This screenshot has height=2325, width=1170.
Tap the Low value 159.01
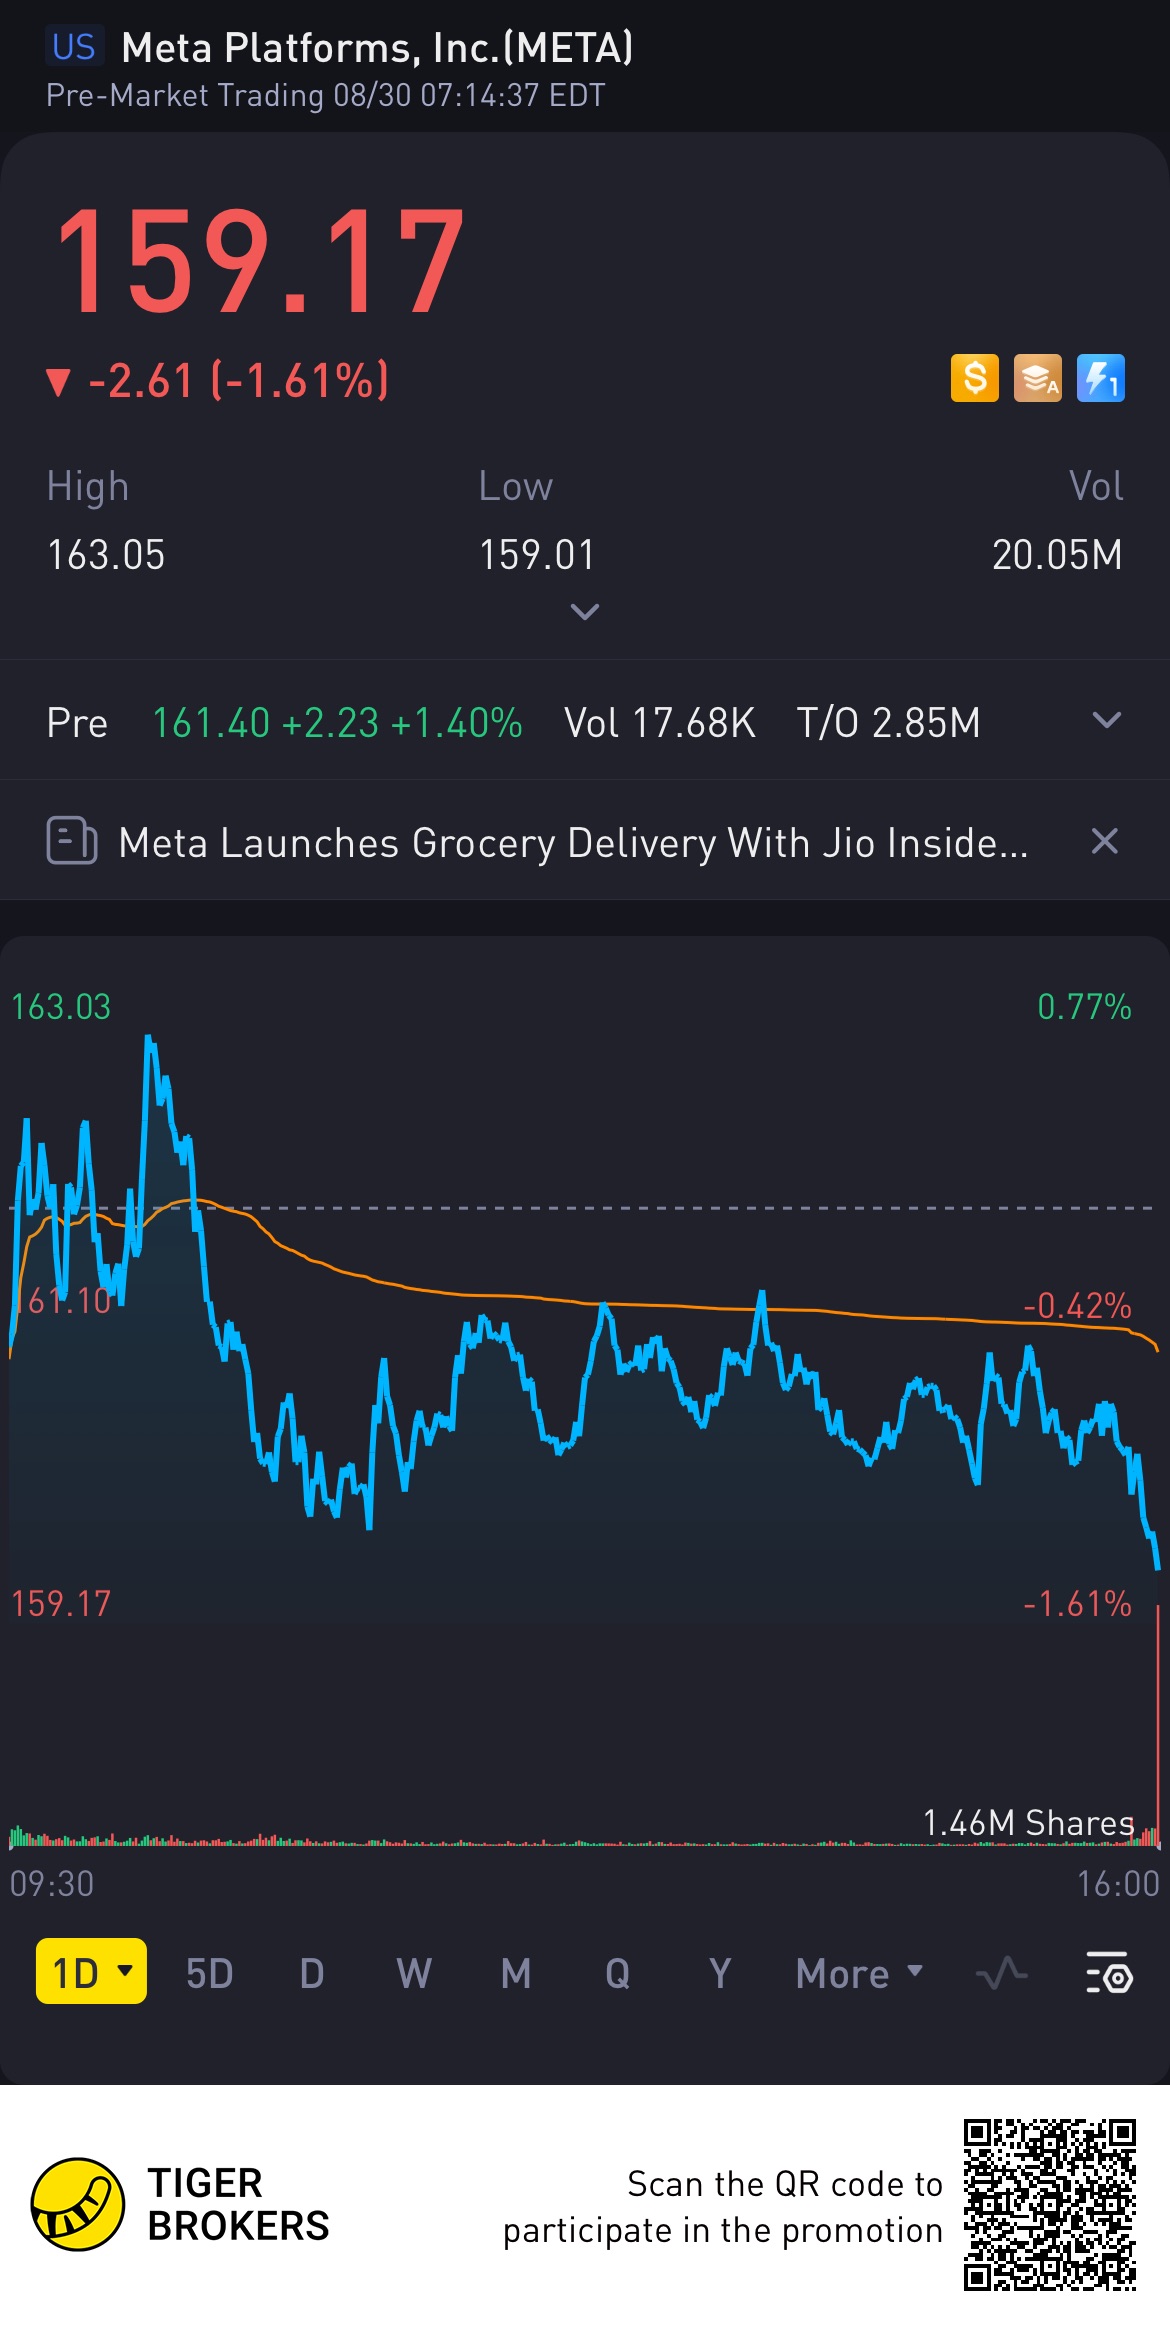pos(537,554)
